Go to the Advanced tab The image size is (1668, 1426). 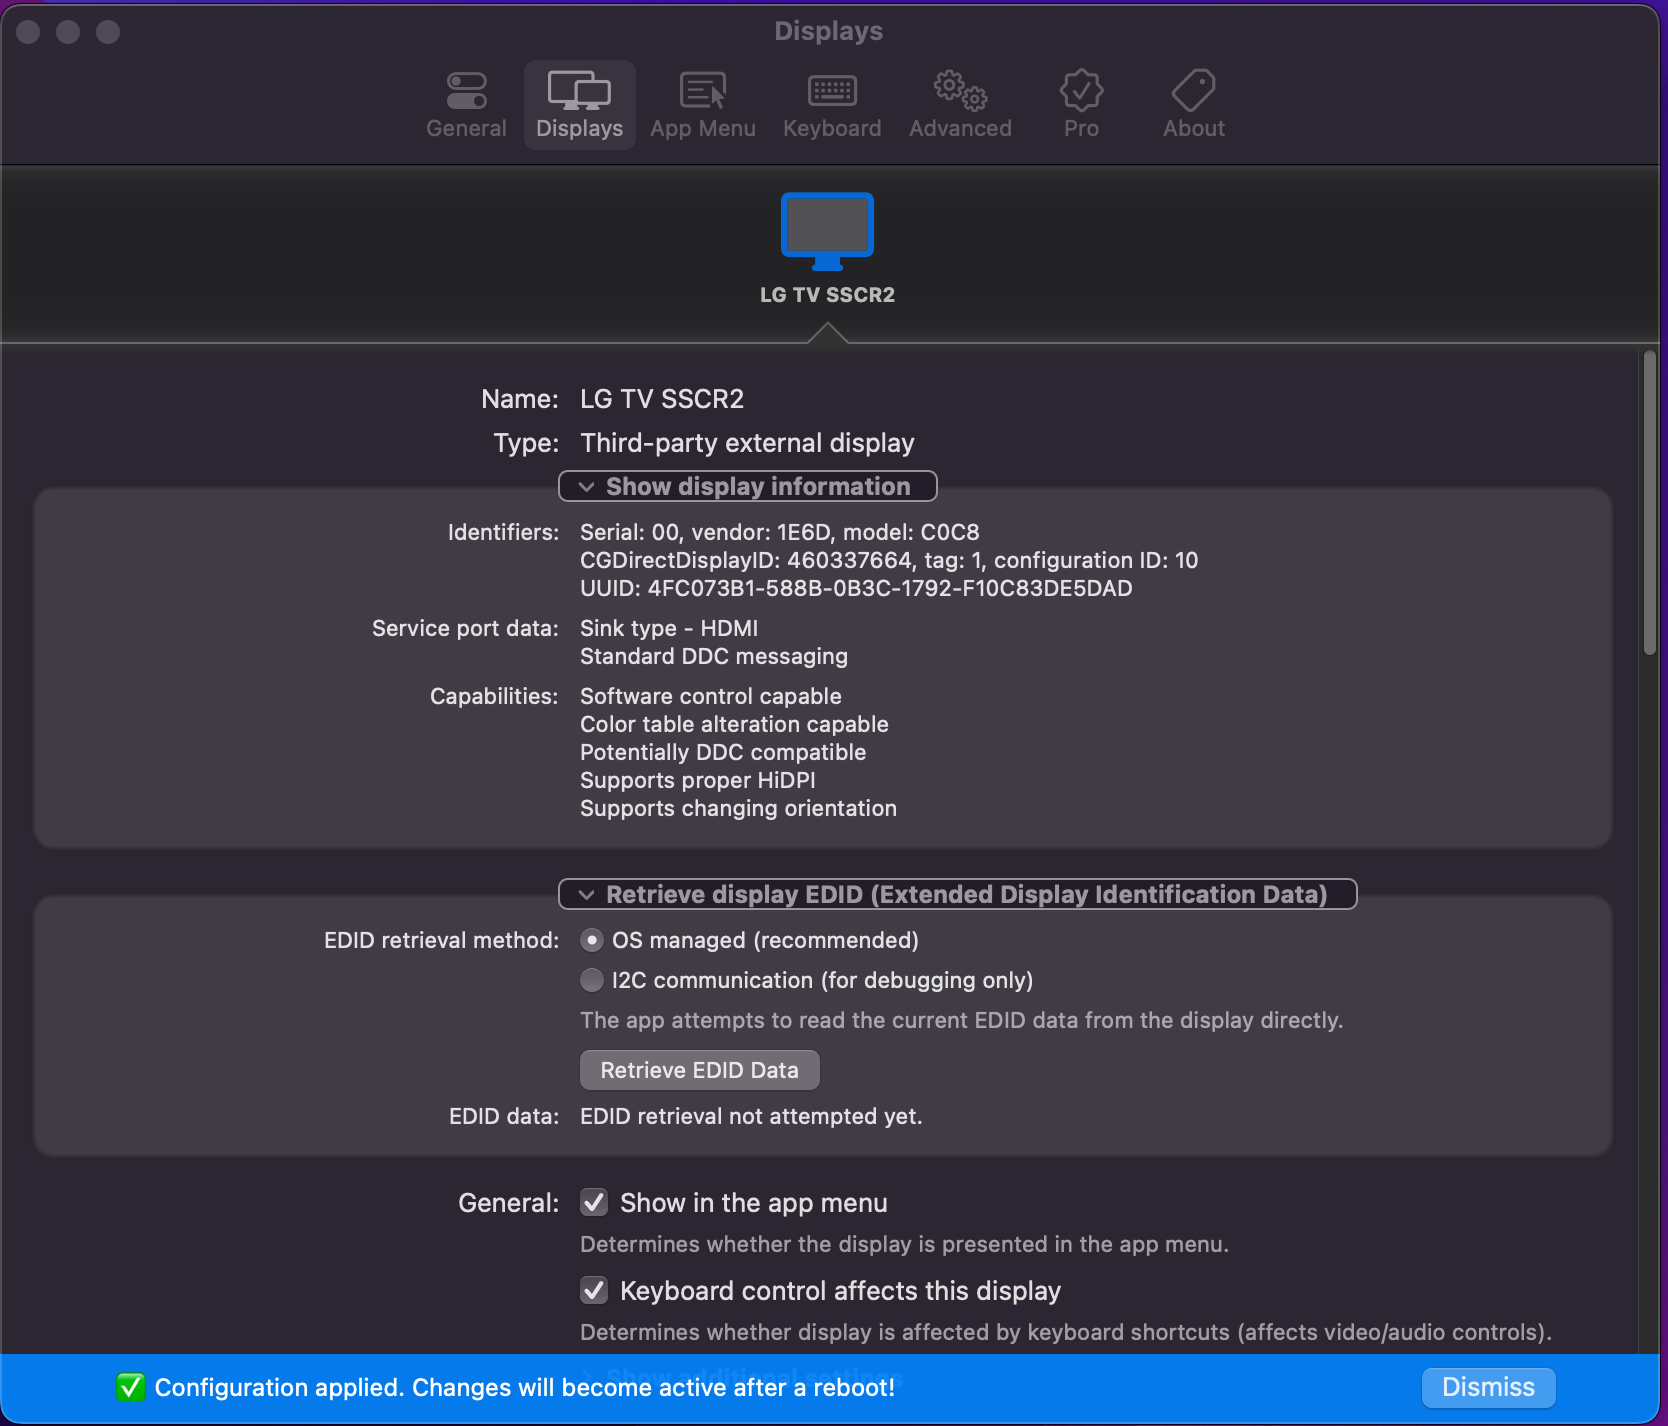click(960, 105)
